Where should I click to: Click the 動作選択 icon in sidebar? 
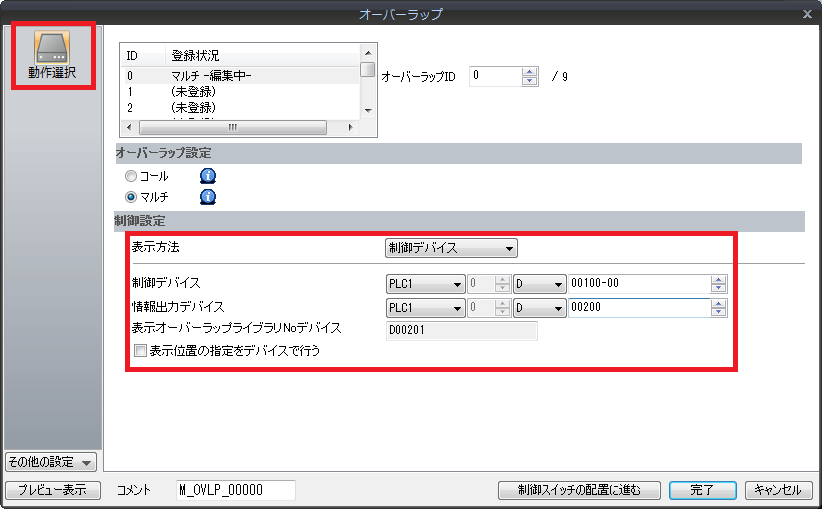click(52, 54)
